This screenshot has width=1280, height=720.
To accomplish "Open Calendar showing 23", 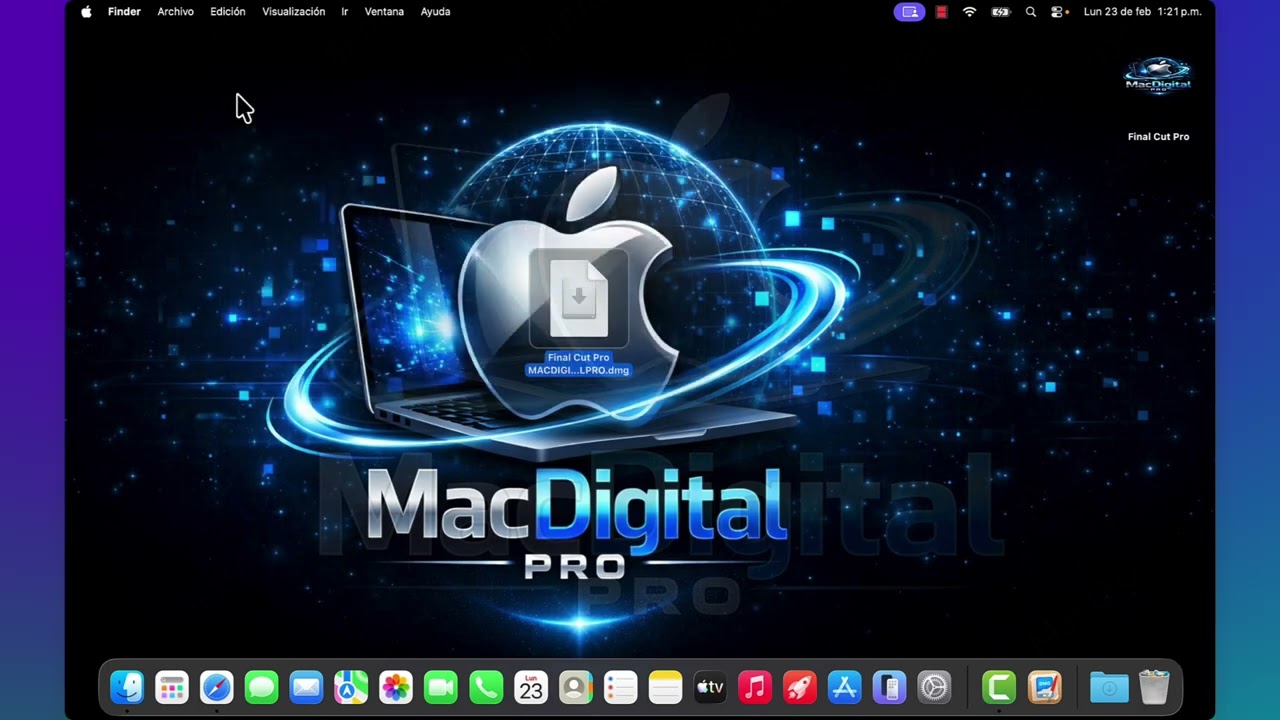I will coord(531,687).
